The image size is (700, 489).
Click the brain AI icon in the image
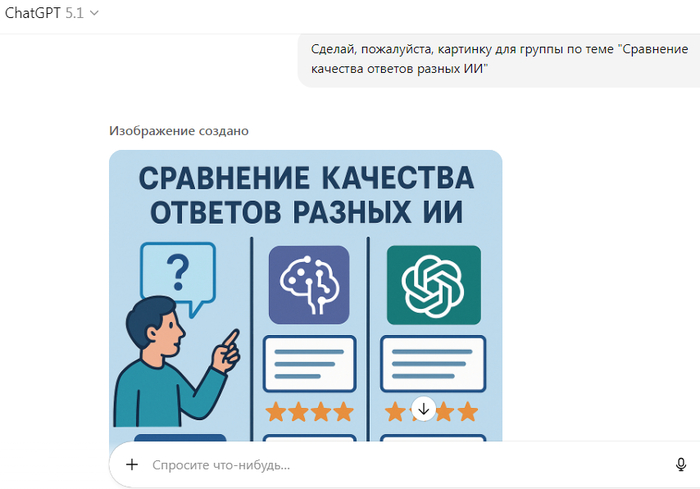(308, 283)
